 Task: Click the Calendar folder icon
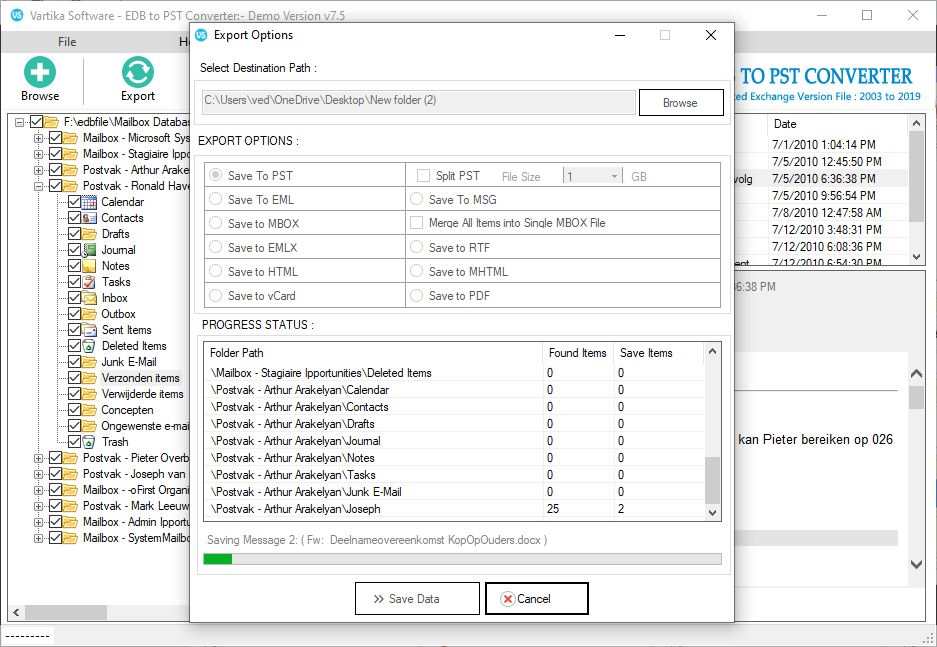[90, 202]
